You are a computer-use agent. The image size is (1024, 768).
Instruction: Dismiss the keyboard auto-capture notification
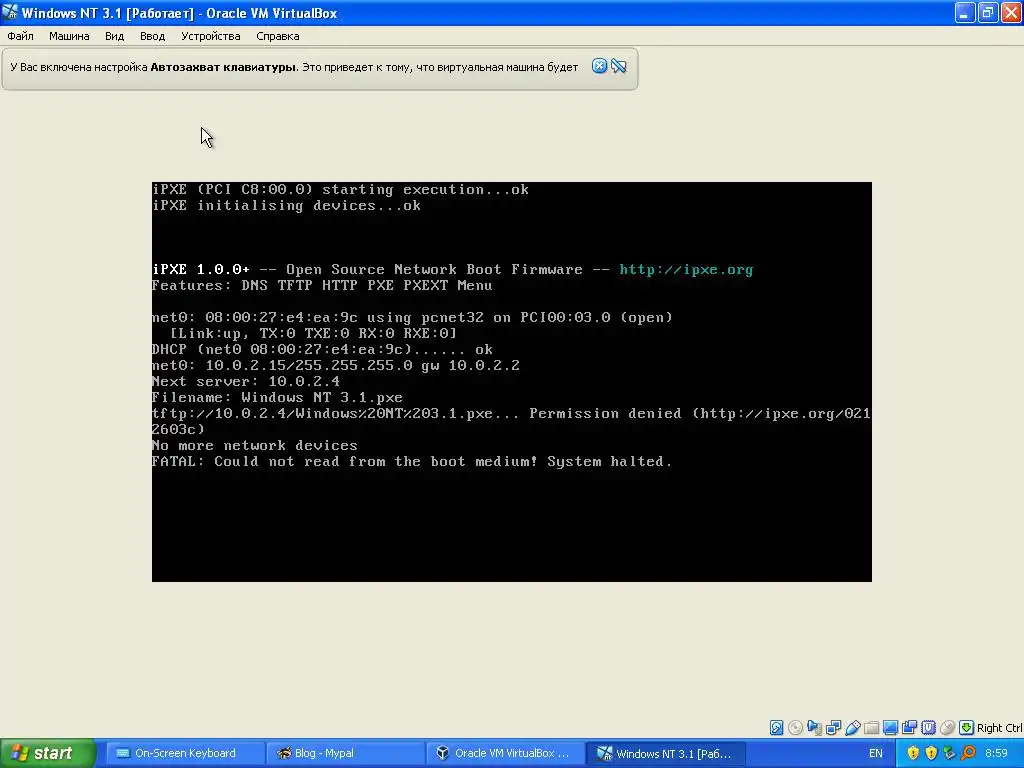599,66
